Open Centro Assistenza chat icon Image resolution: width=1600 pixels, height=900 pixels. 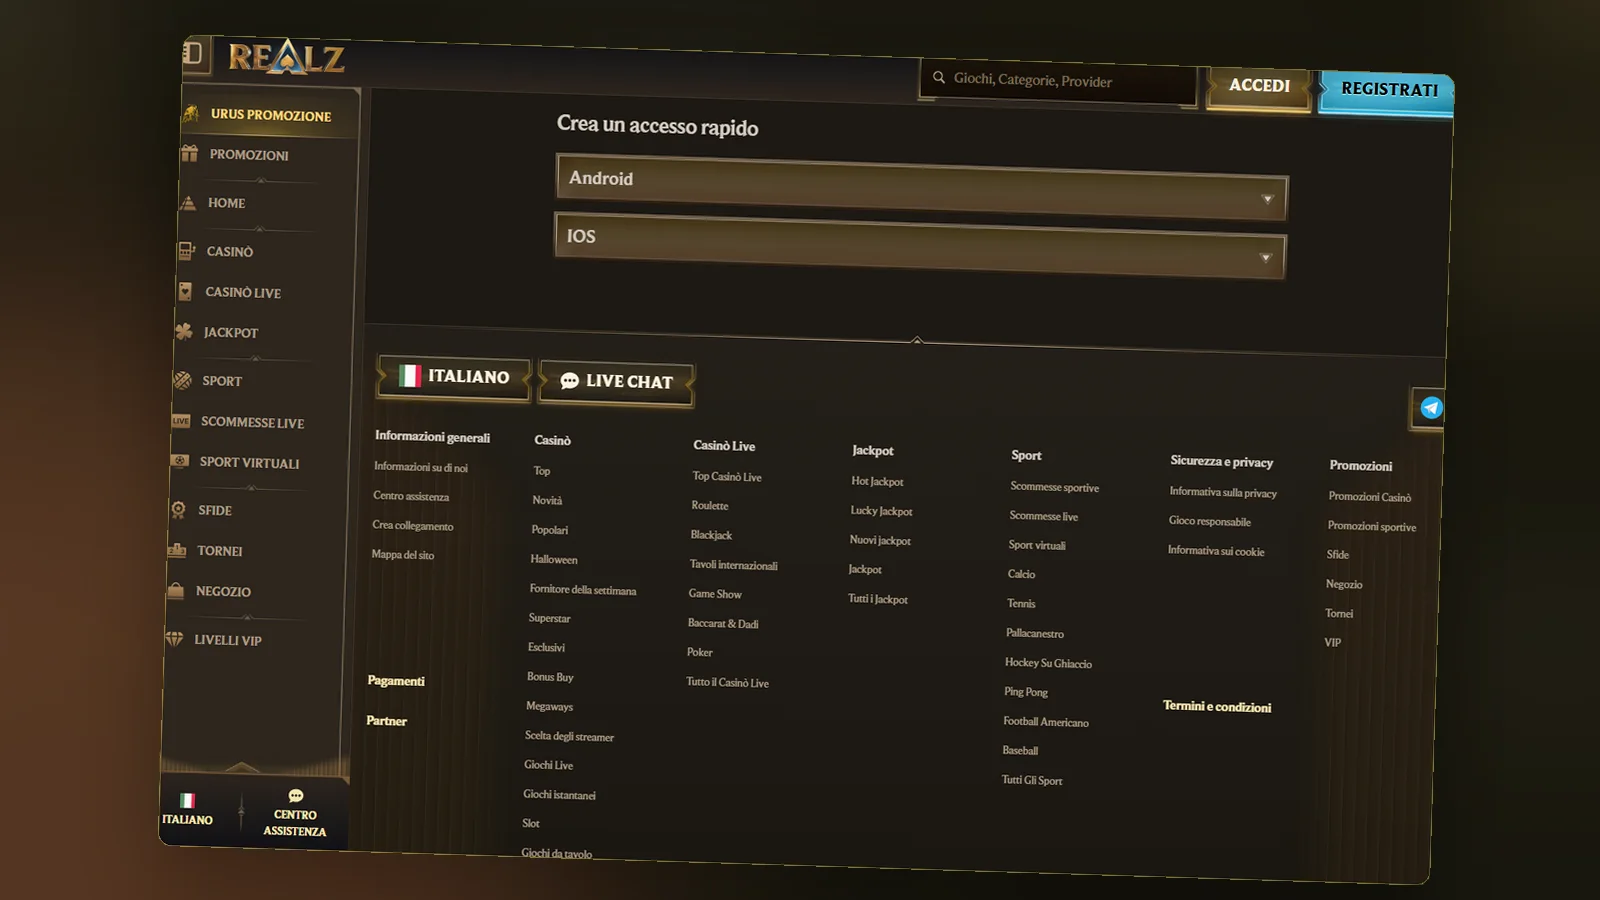click(x=296, y=796)
